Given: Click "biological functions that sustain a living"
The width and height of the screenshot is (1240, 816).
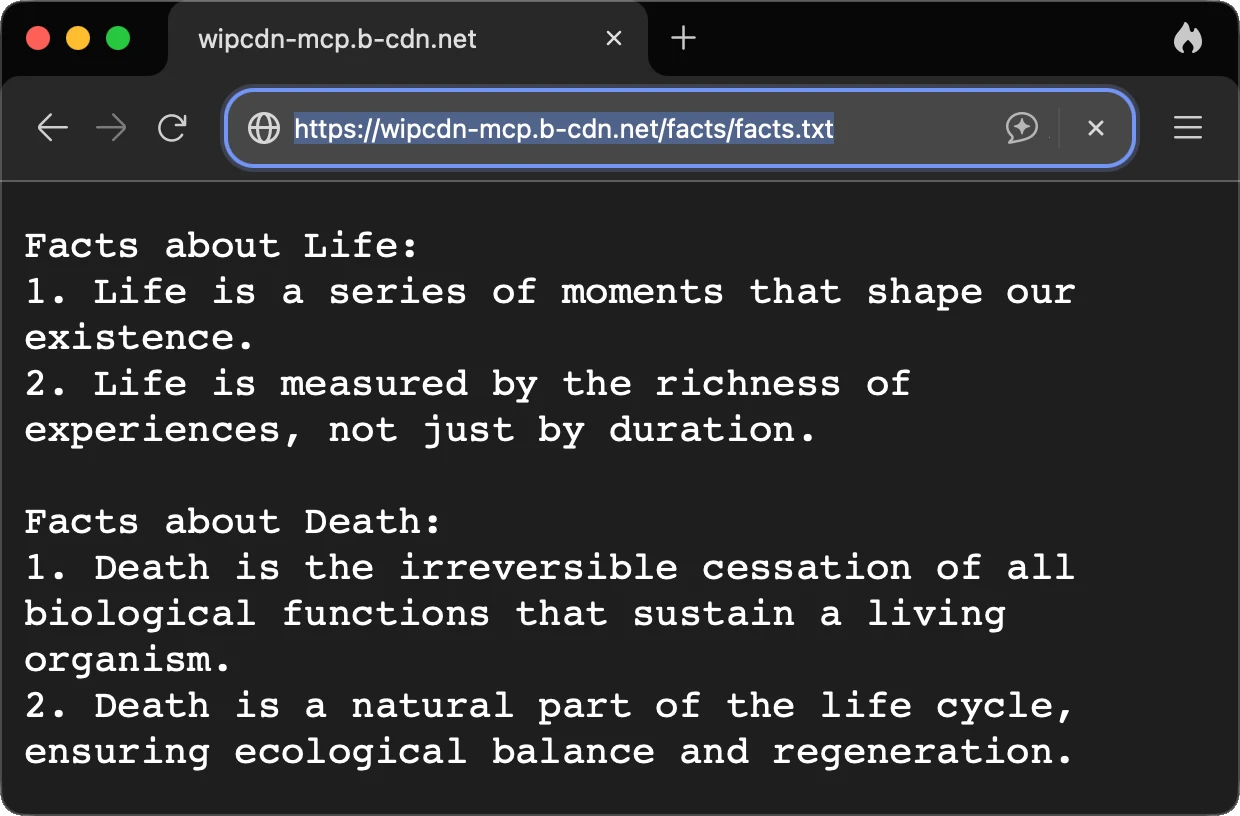Looking at the screenshot, I should pyautogui.click(x=515, y=614).
